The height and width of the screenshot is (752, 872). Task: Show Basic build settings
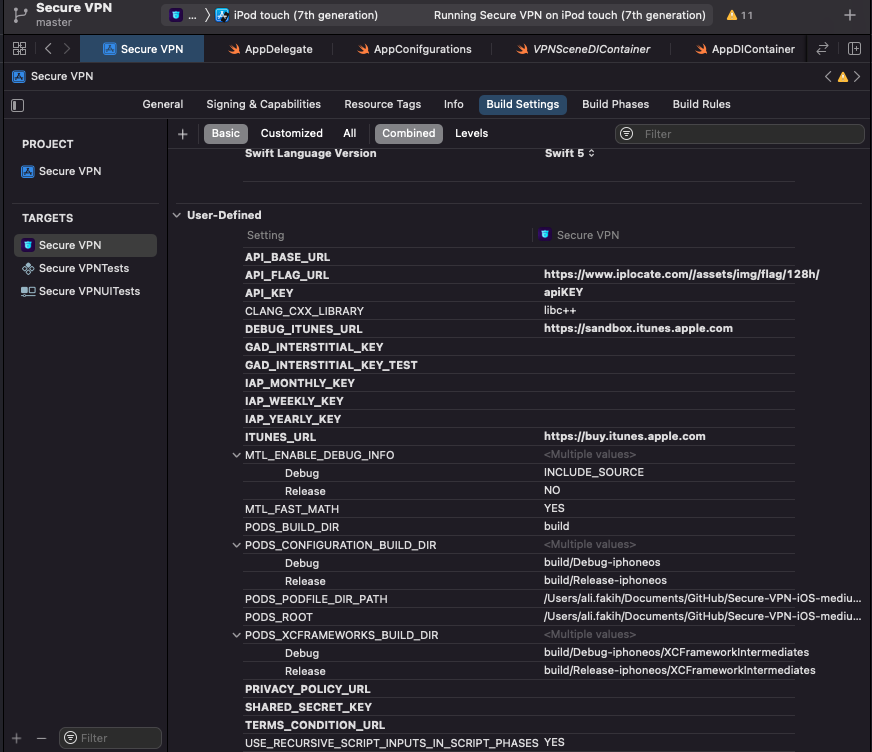coord(225,133)
